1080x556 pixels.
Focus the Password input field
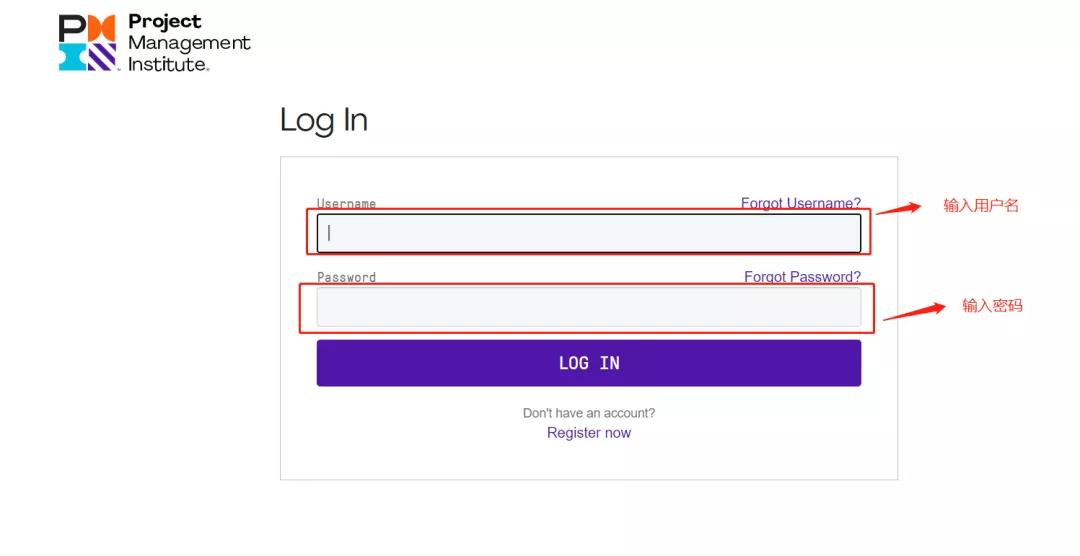[x=588, y=307]
